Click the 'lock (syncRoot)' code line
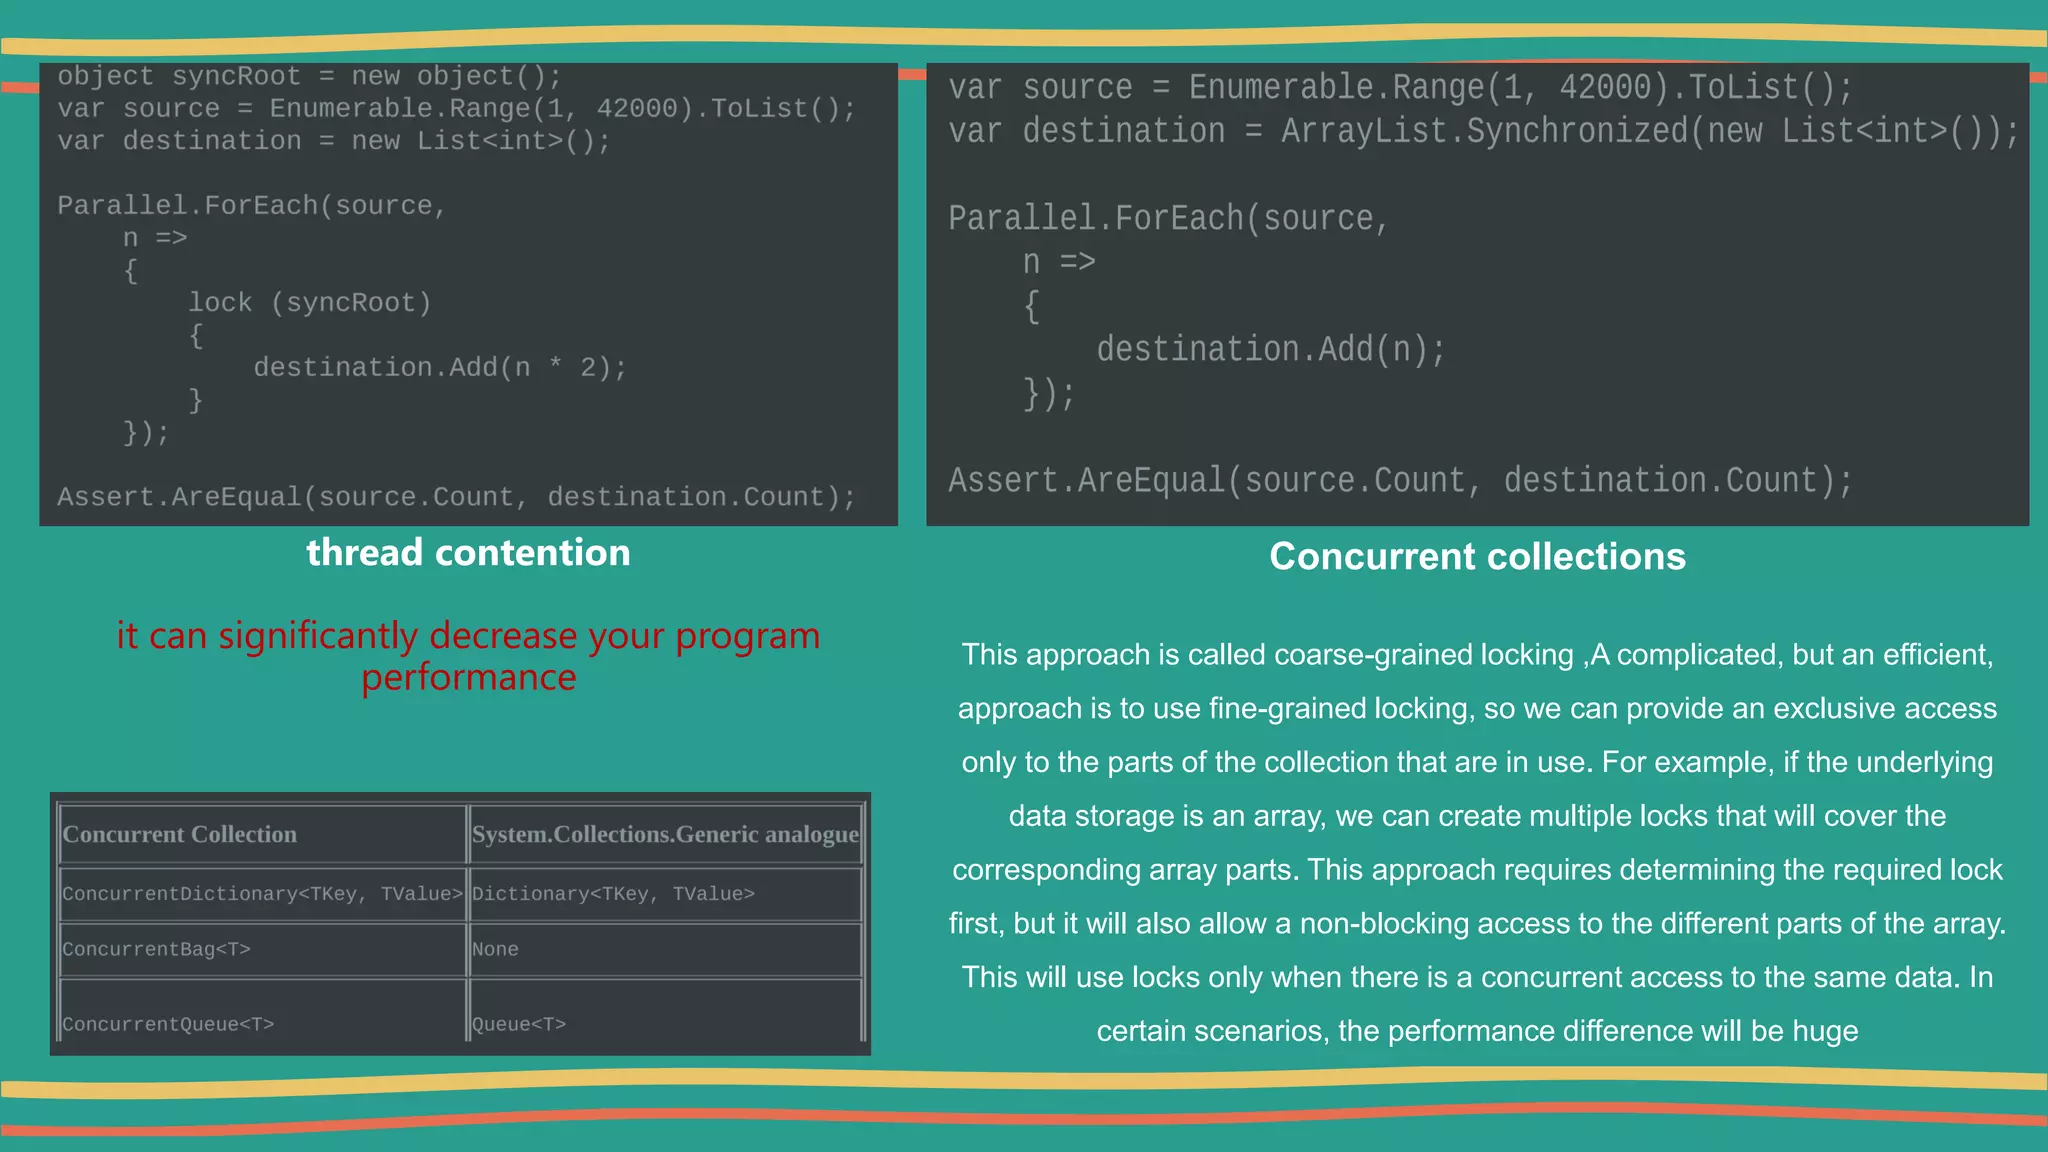Image resolution: width=2048 pixels, height=1152 pixels. coord(310,303)
